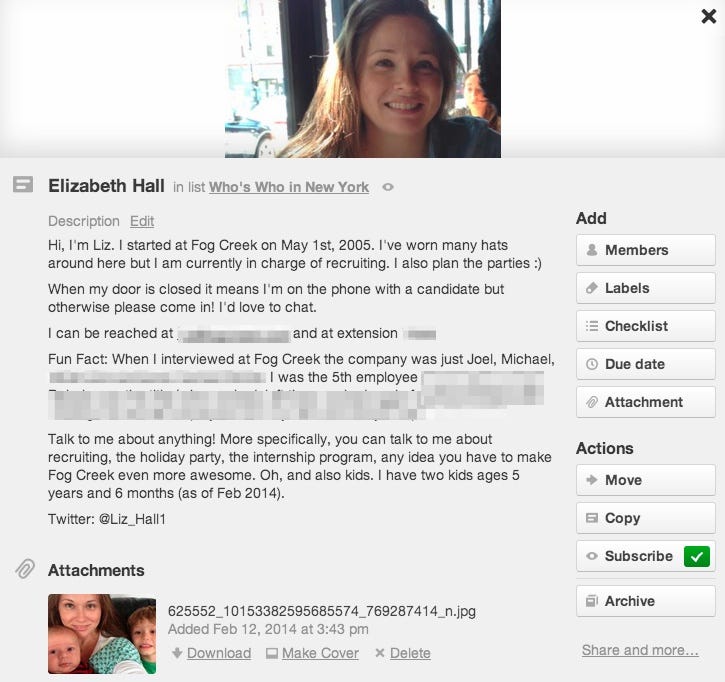Delete the attached image

(x=403, y=653)
